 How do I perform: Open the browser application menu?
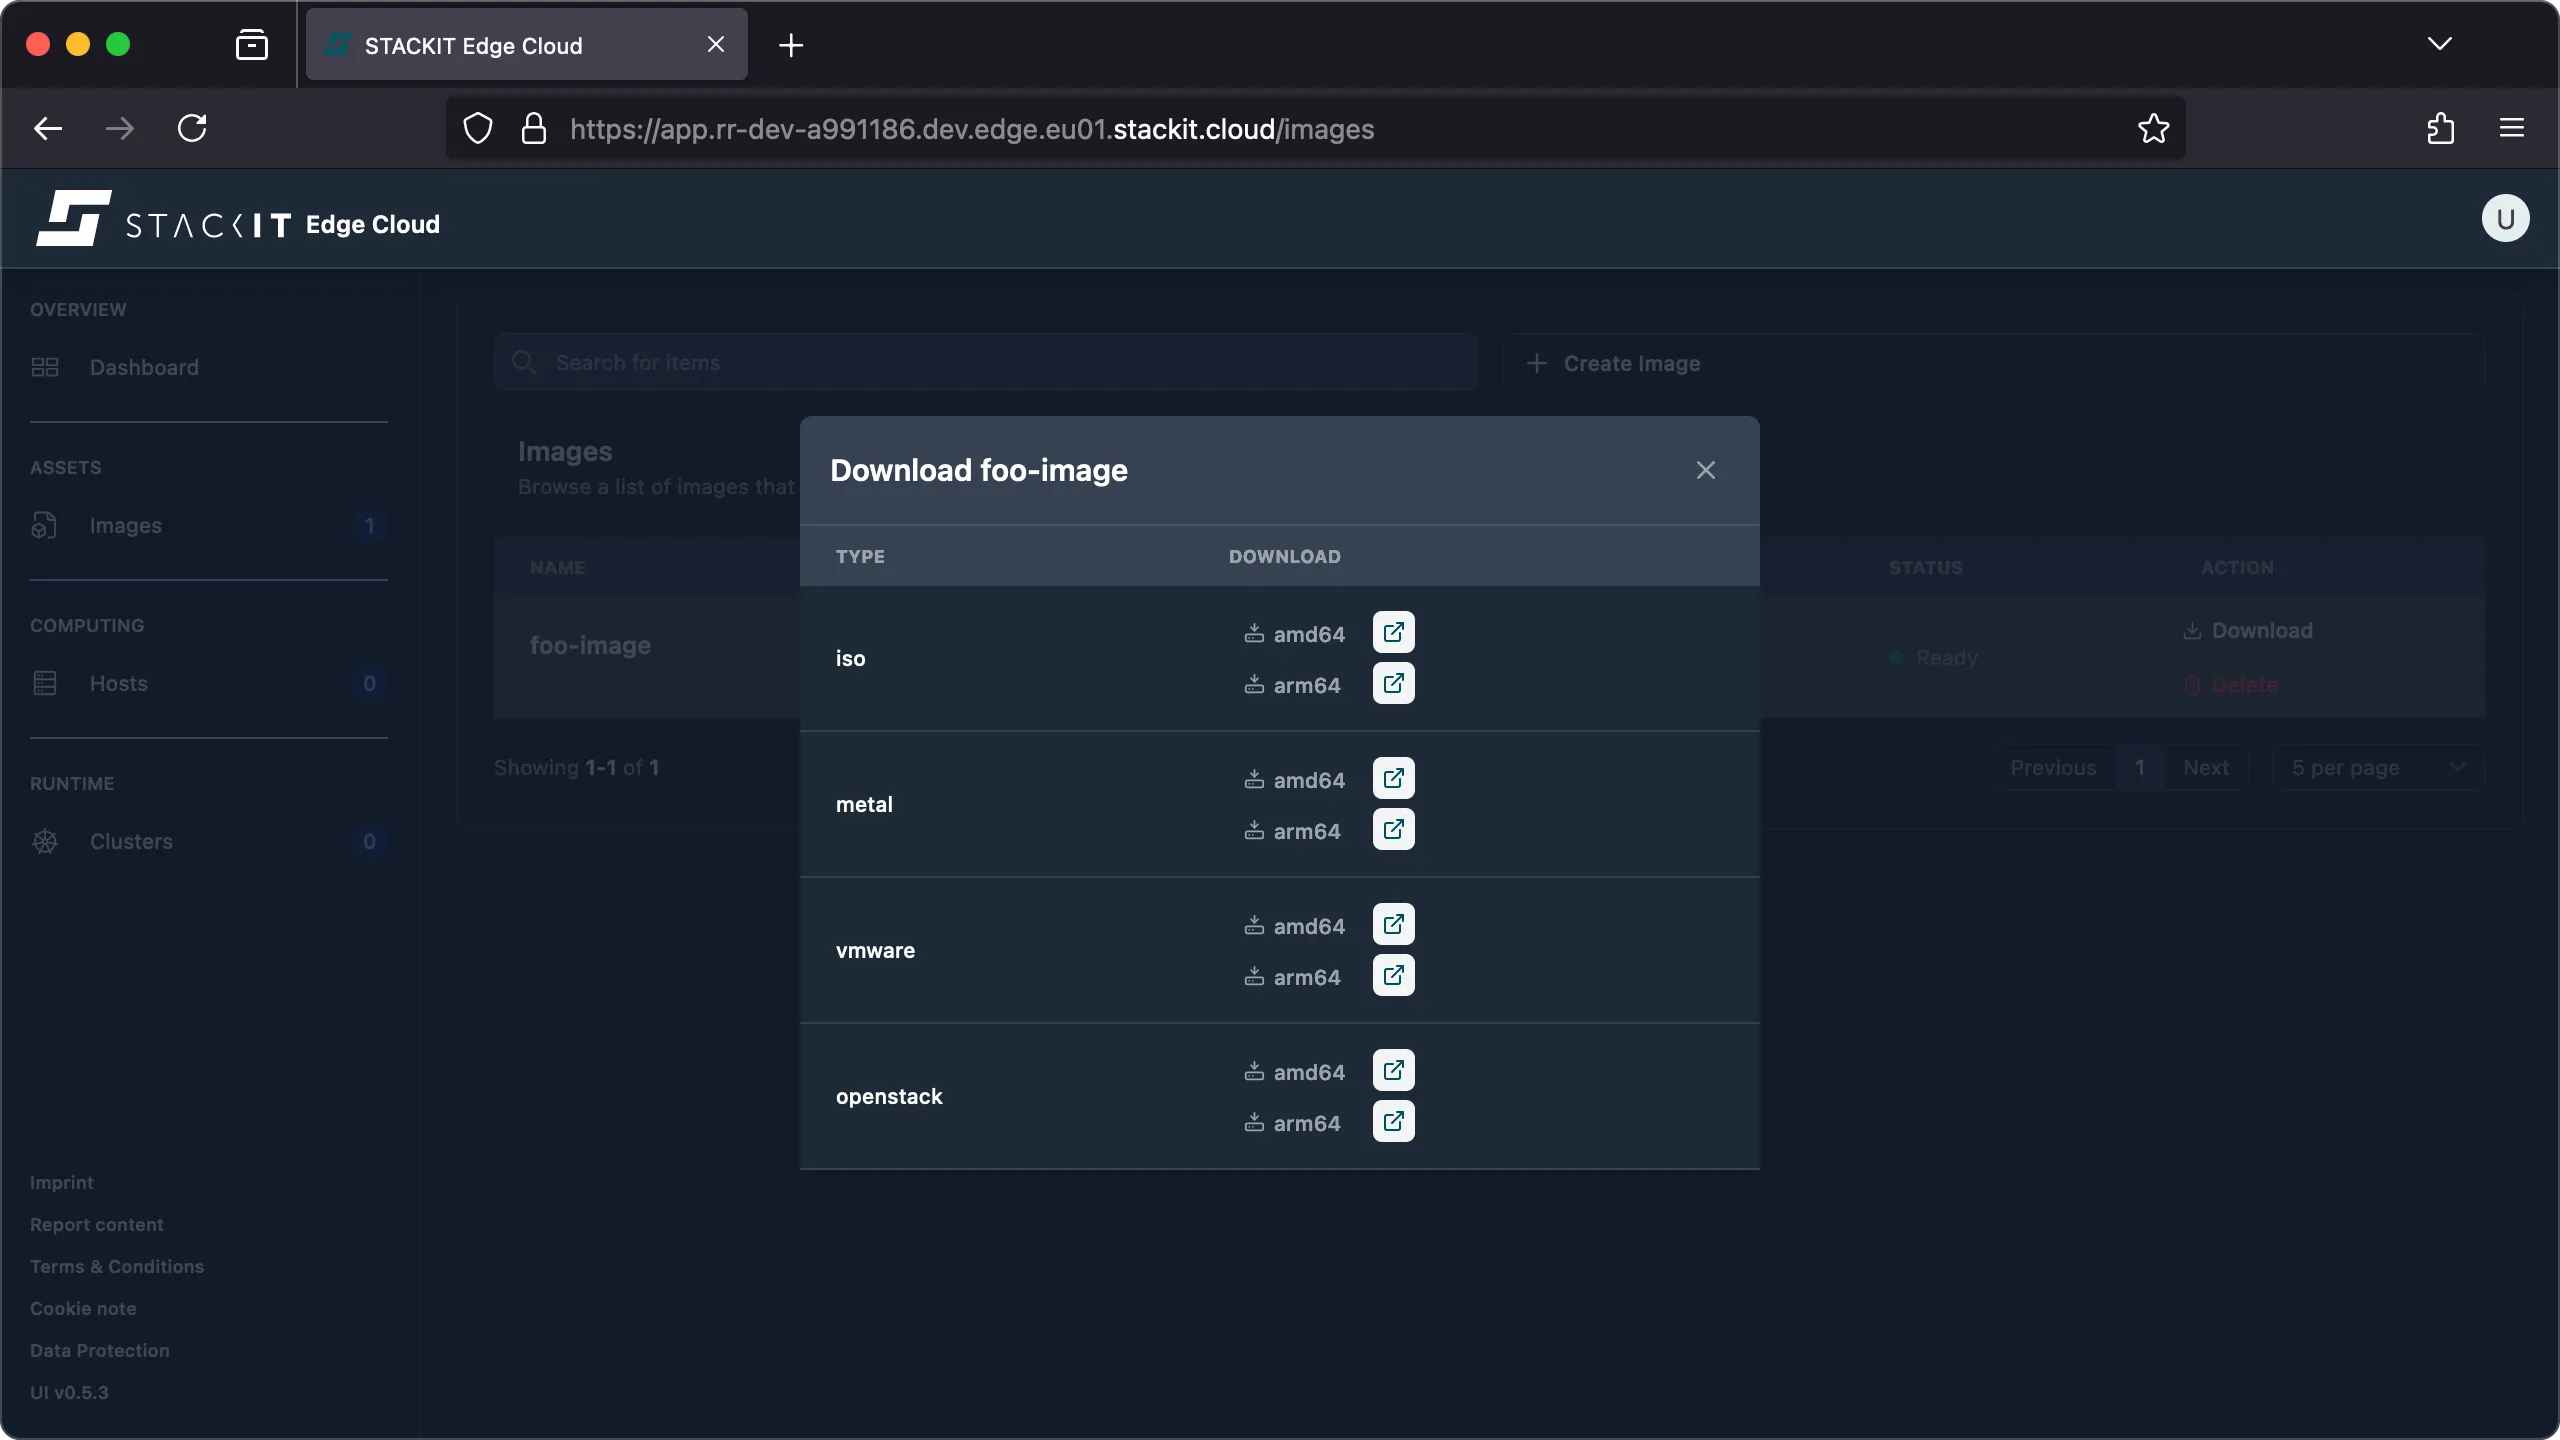[2513, 128]
